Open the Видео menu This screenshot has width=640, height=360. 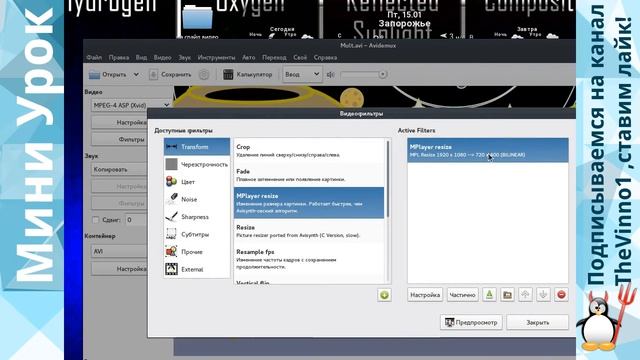[x=162, y=58]
